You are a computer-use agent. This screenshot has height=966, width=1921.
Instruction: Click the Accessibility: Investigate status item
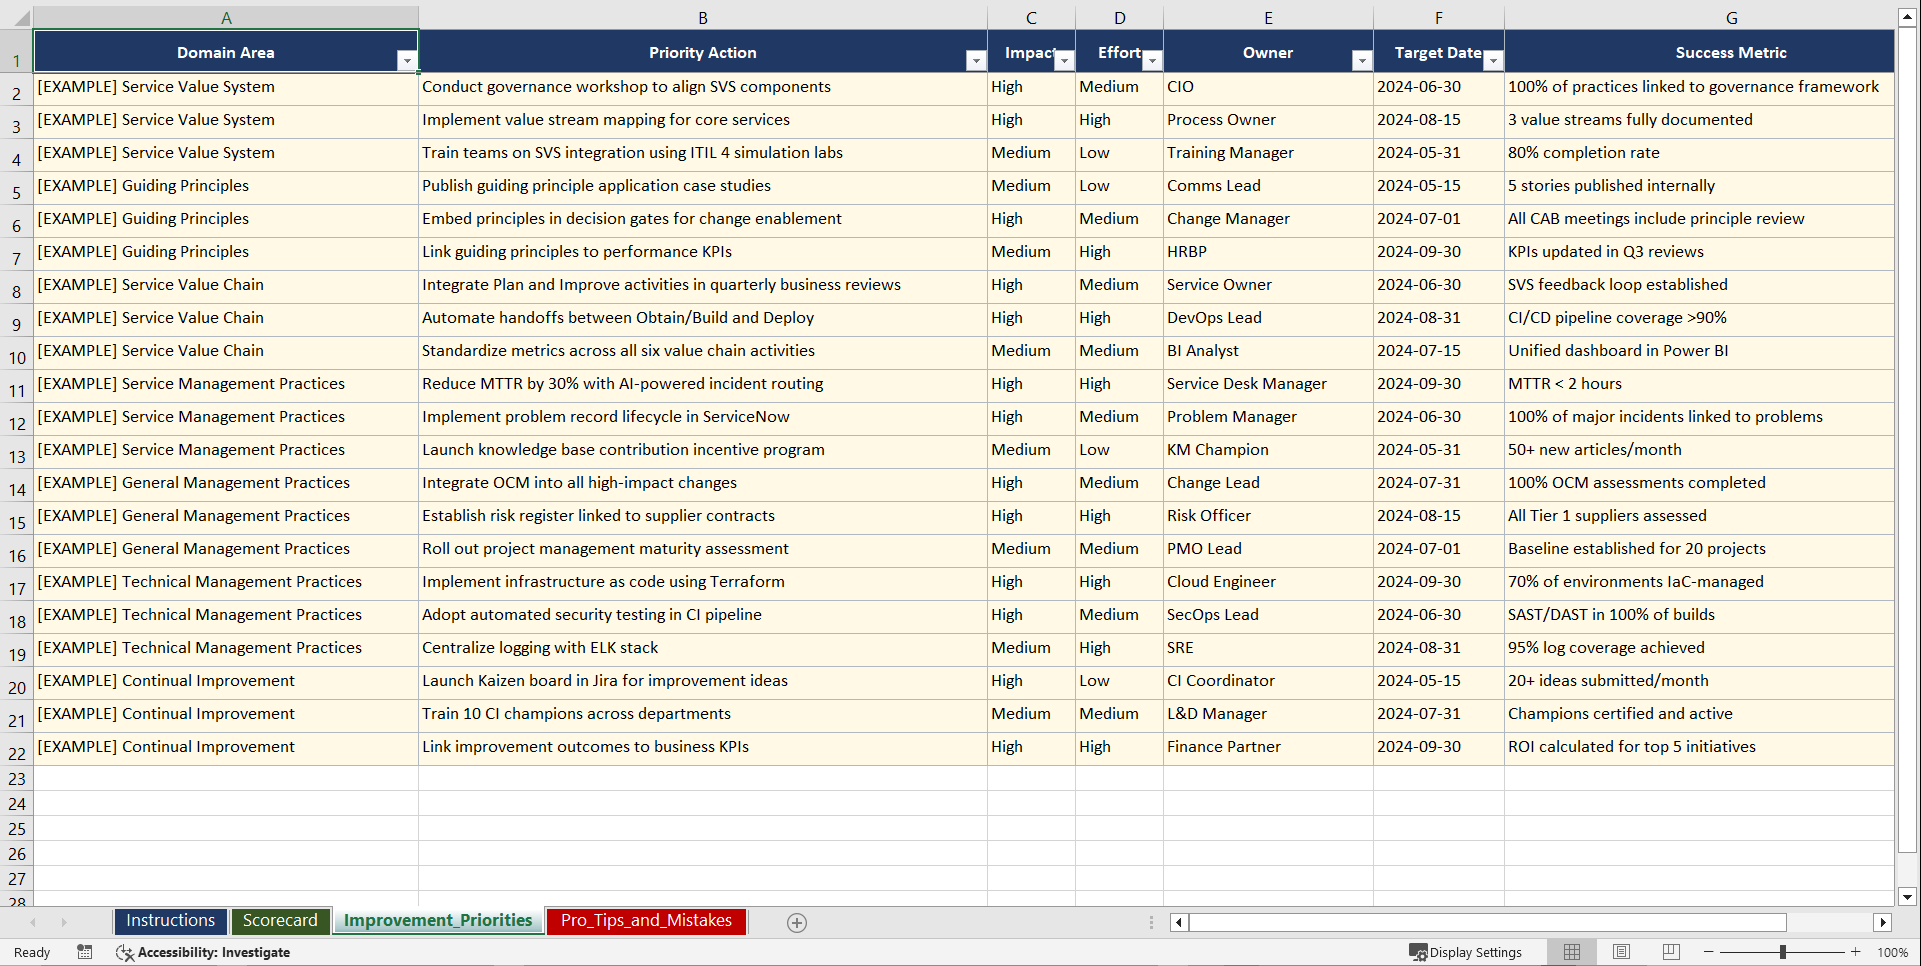click(204, 952)
